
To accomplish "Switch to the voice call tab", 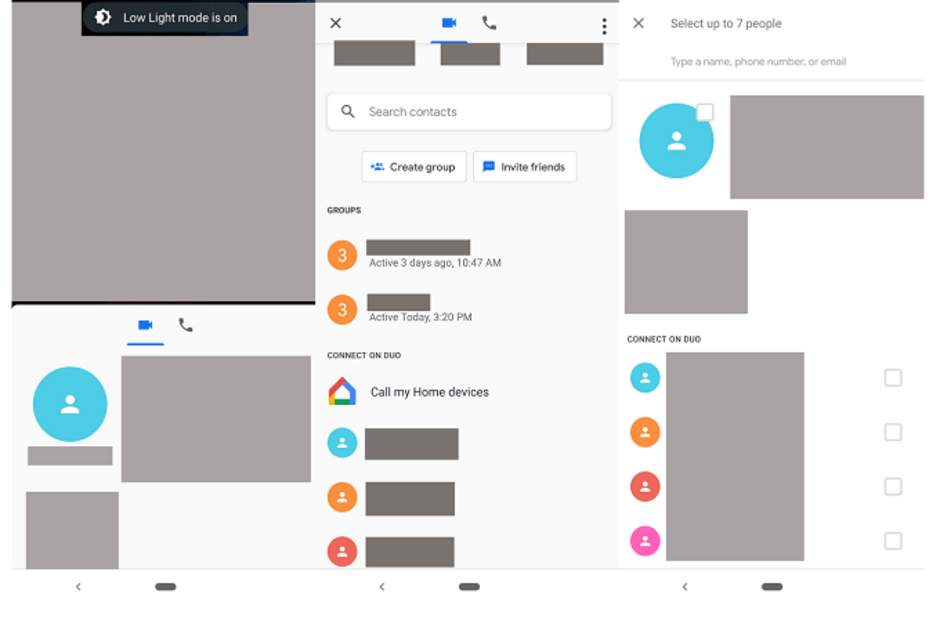I will [x=488, y=23].
